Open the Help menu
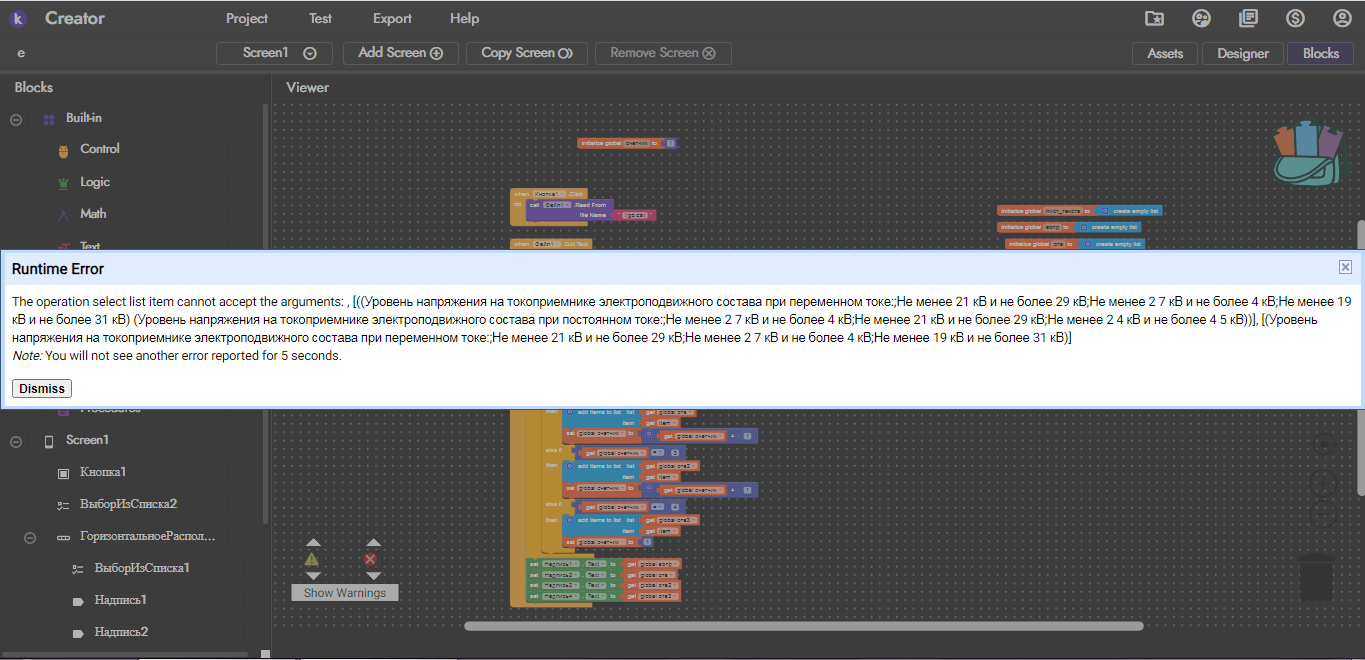The height and width of the screenshot is (660, 1365). pos(464,18)
